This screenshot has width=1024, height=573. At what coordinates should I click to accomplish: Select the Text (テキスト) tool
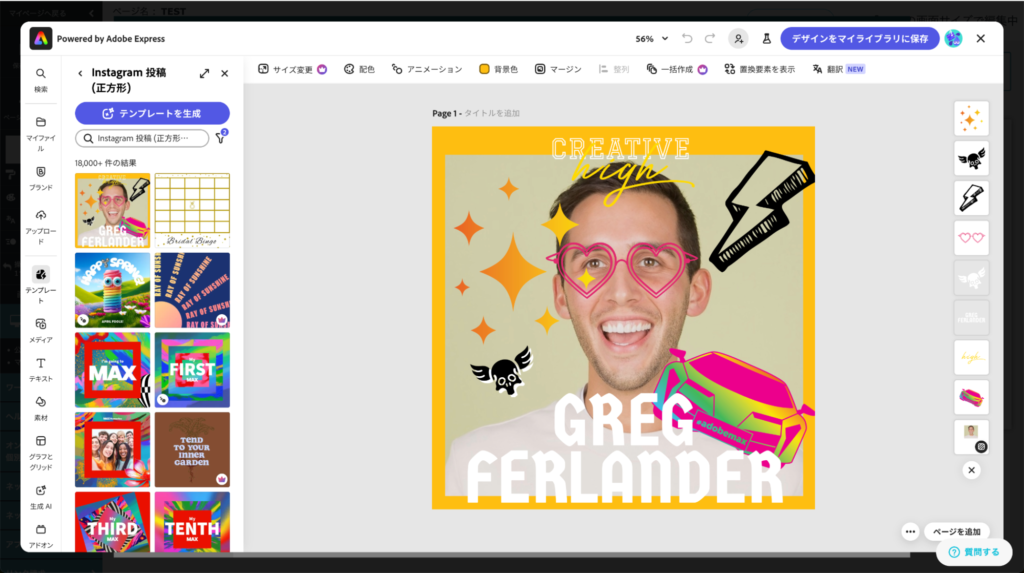click(40, 369)
